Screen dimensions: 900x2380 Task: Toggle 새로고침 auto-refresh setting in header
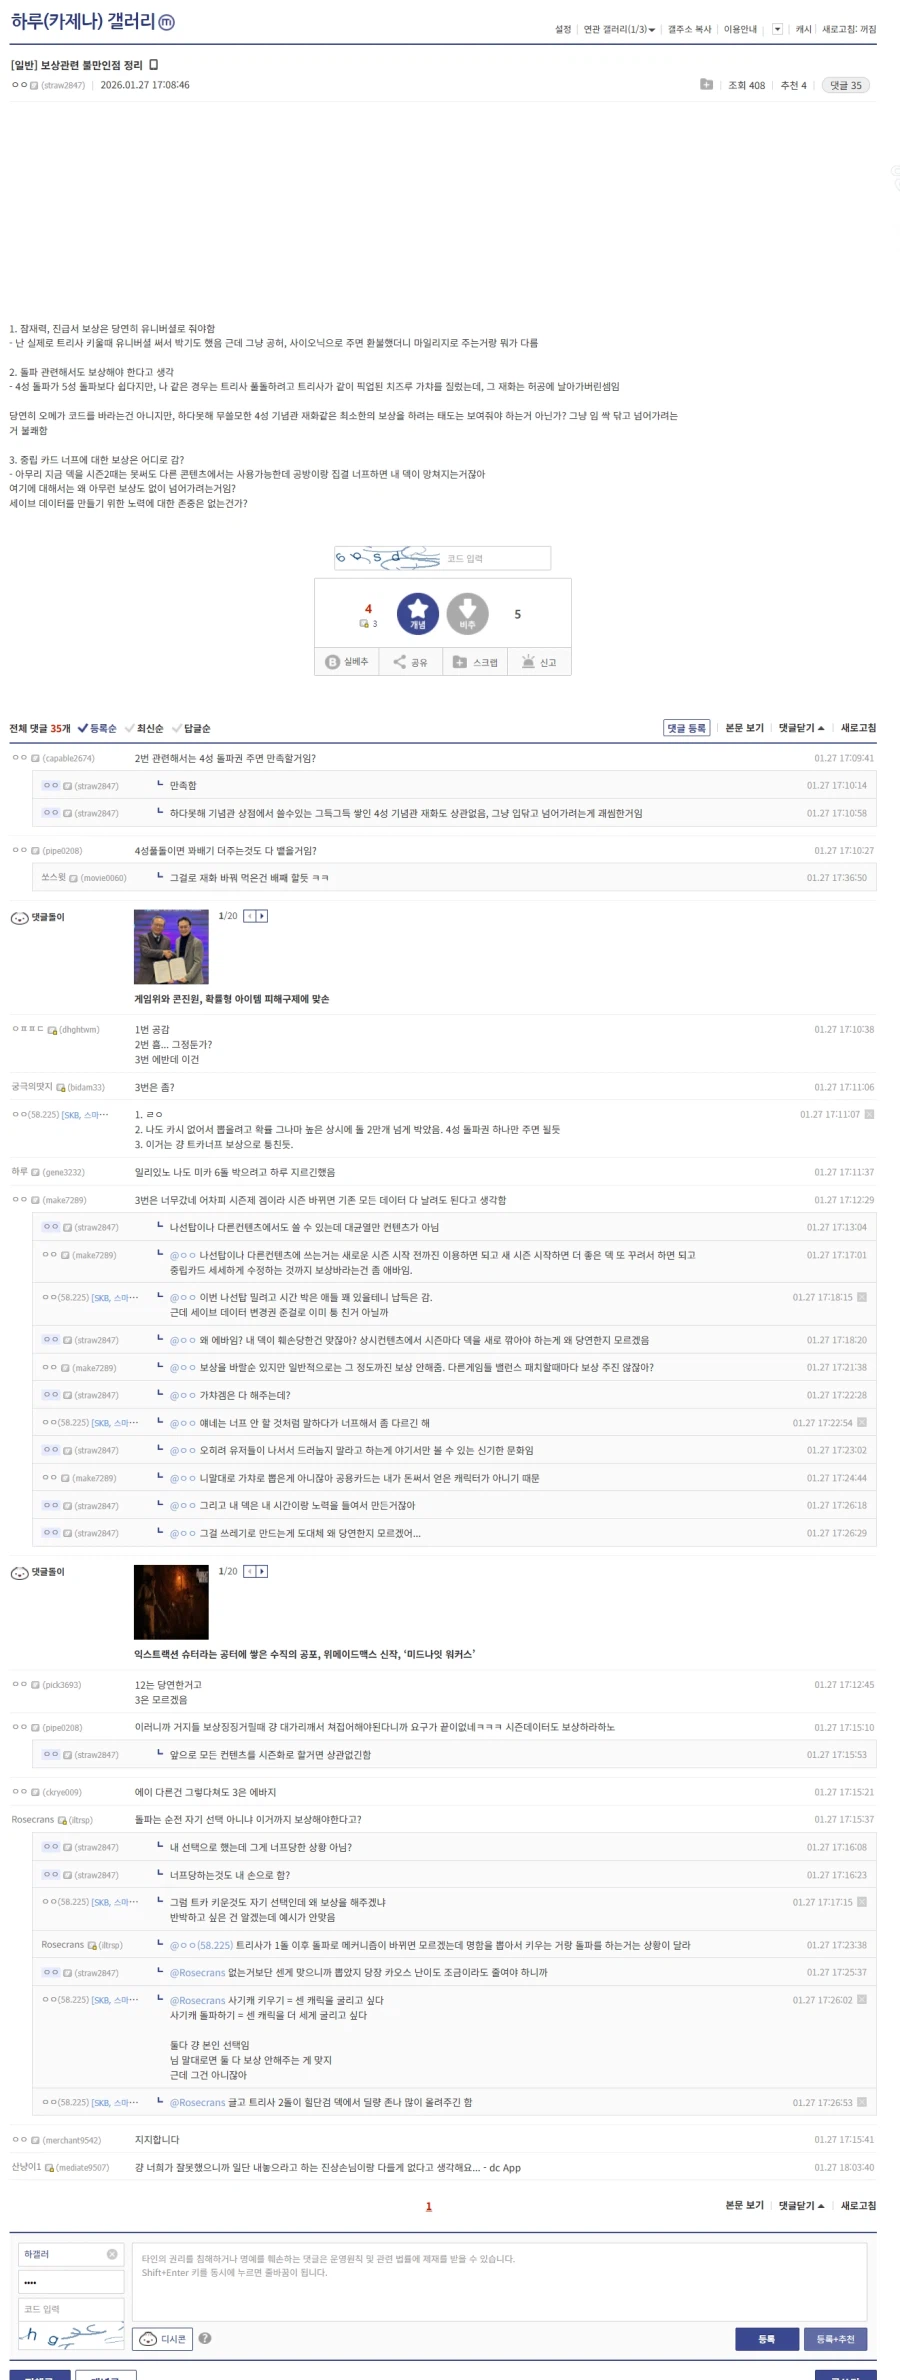tap(849, 29)
